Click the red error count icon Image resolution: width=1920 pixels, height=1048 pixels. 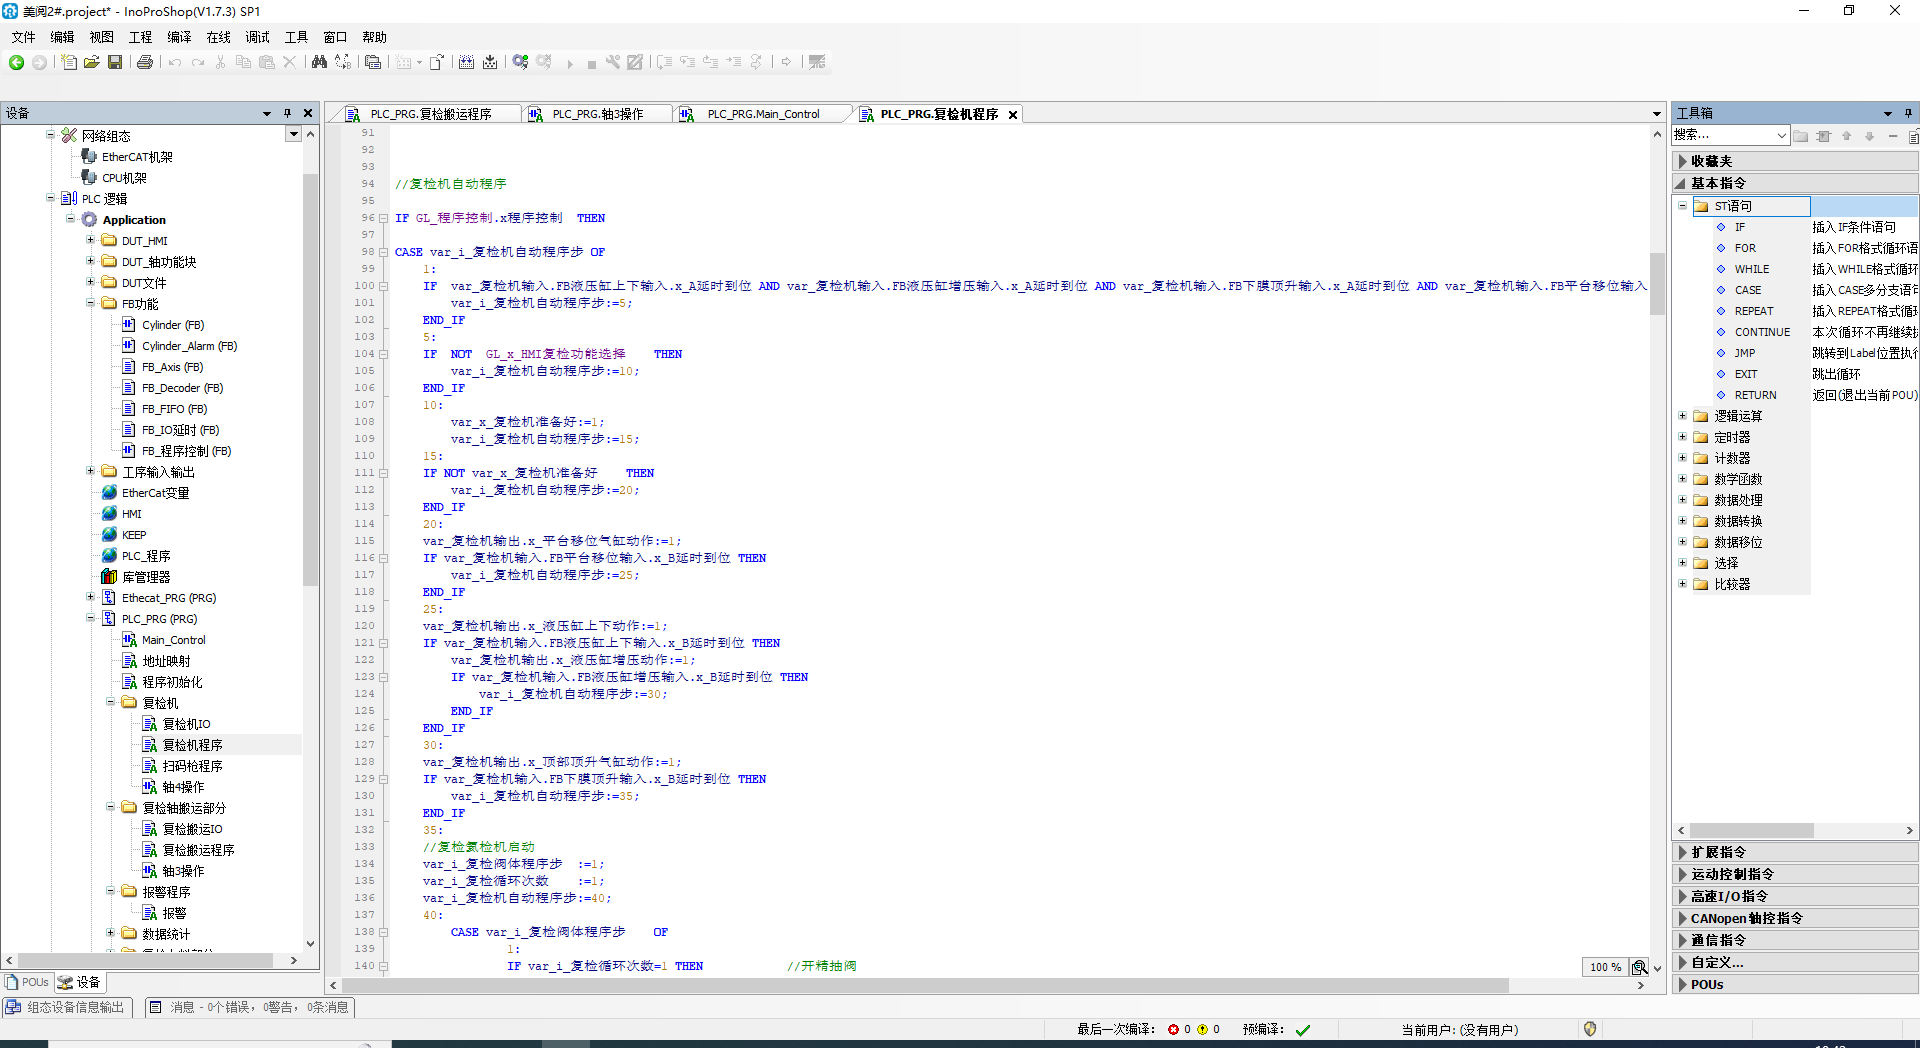[1173, 1029]
